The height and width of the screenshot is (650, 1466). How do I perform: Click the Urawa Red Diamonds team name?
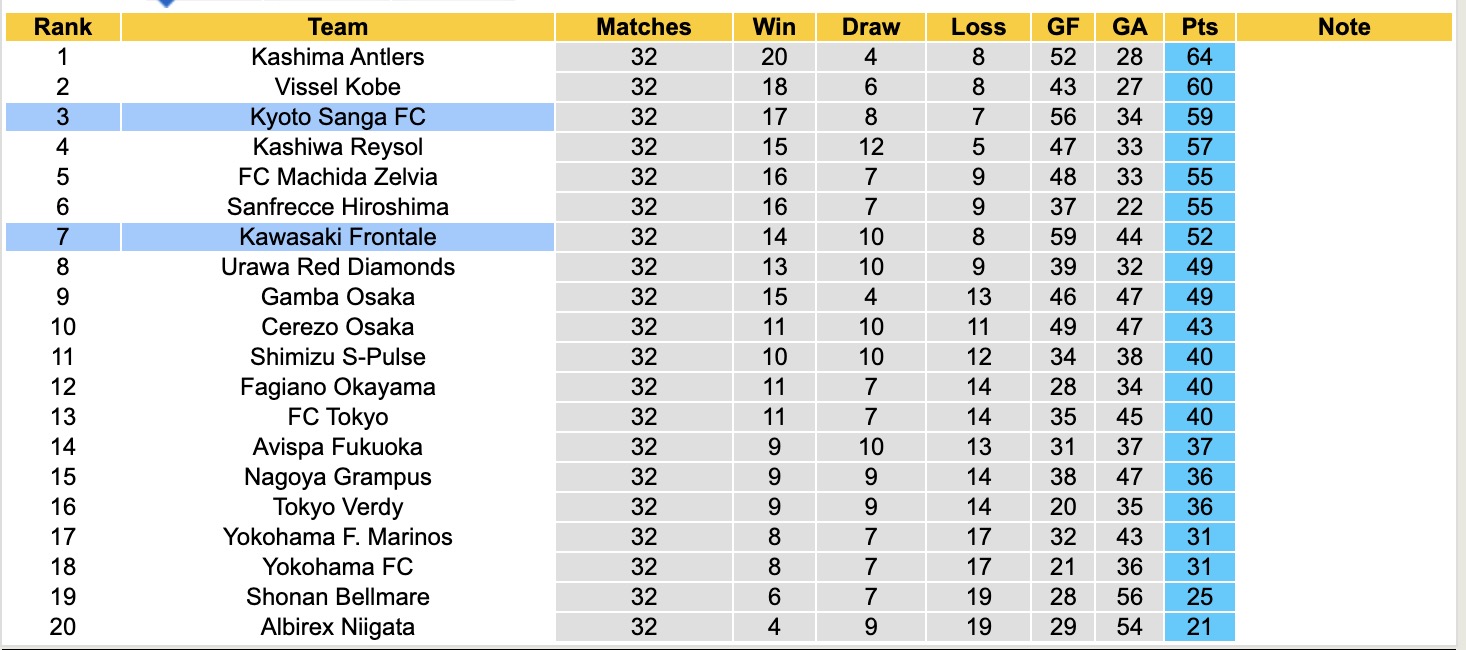338,267
